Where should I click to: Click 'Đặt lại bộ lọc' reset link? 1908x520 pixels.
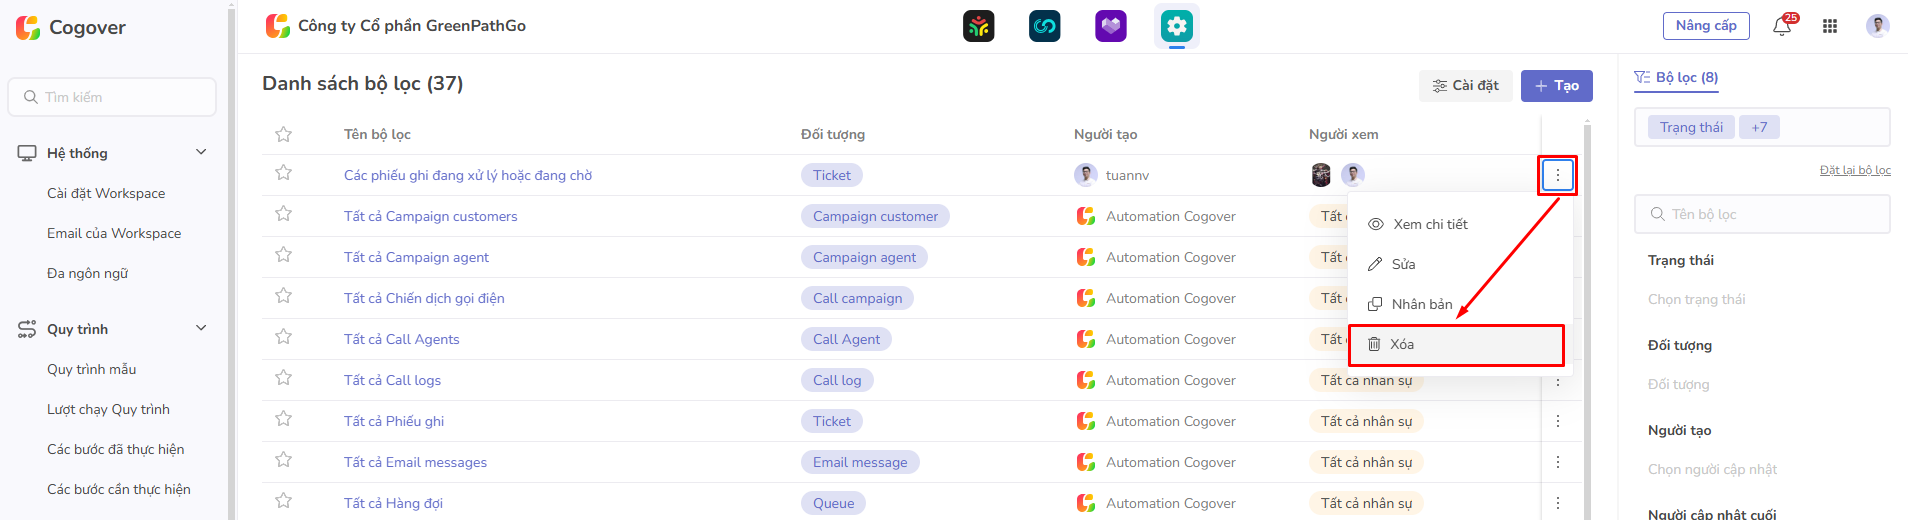point(1855,170)
